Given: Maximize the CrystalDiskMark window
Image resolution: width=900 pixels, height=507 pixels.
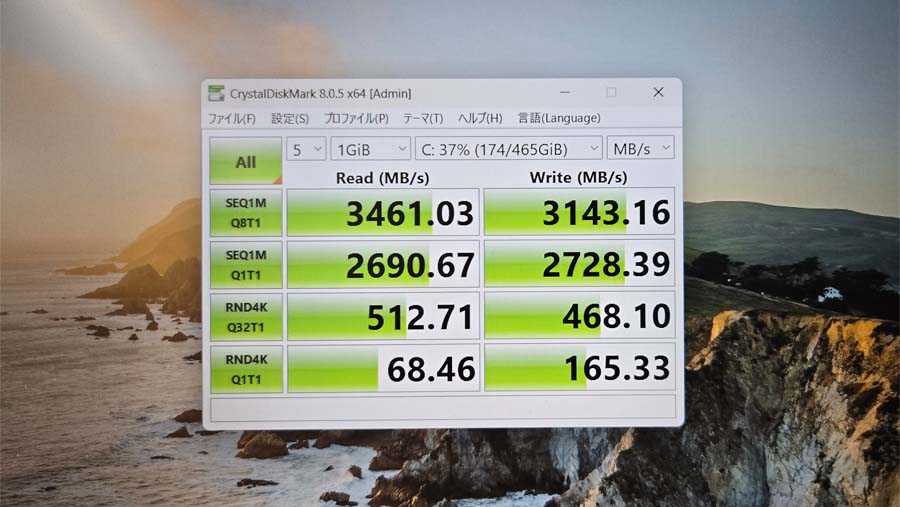Looking at the screenshot, I should tap(611, 92).
